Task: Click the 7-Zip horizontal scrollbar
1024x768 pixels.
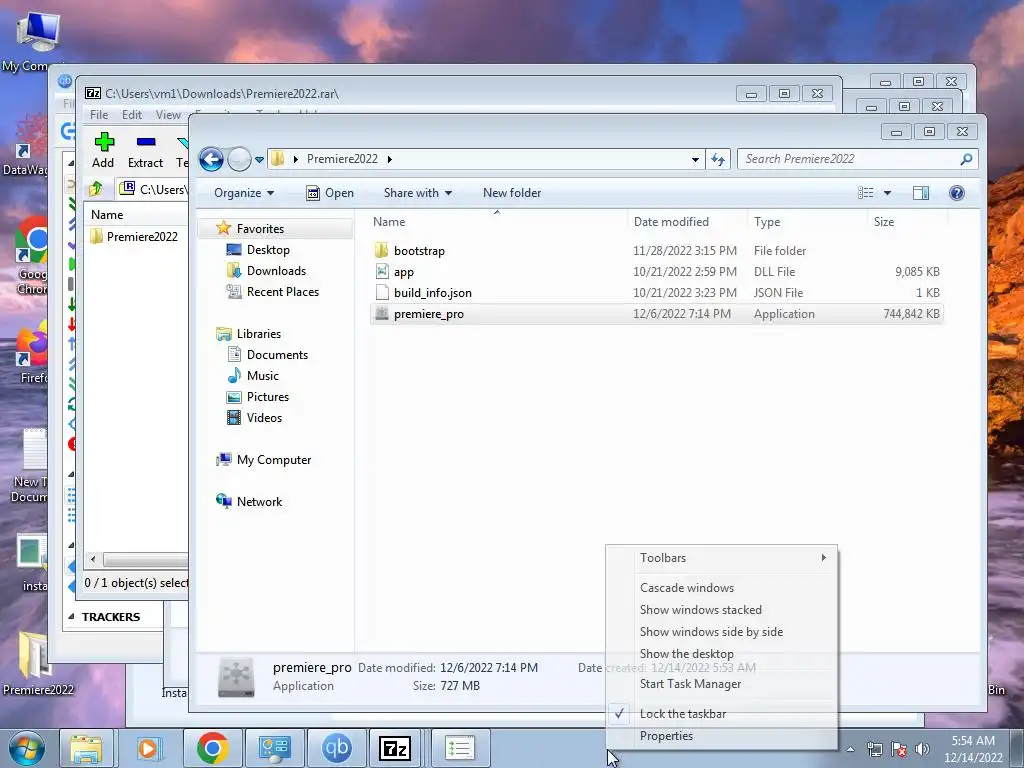Action: click(145, 560)
